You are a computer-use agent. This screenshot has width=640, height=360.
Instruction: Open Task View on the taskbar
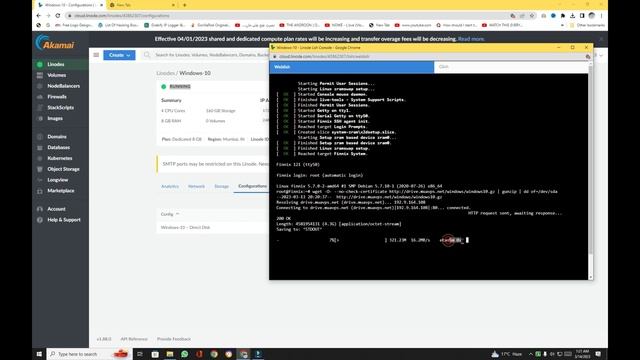click(x=140, y=354)
